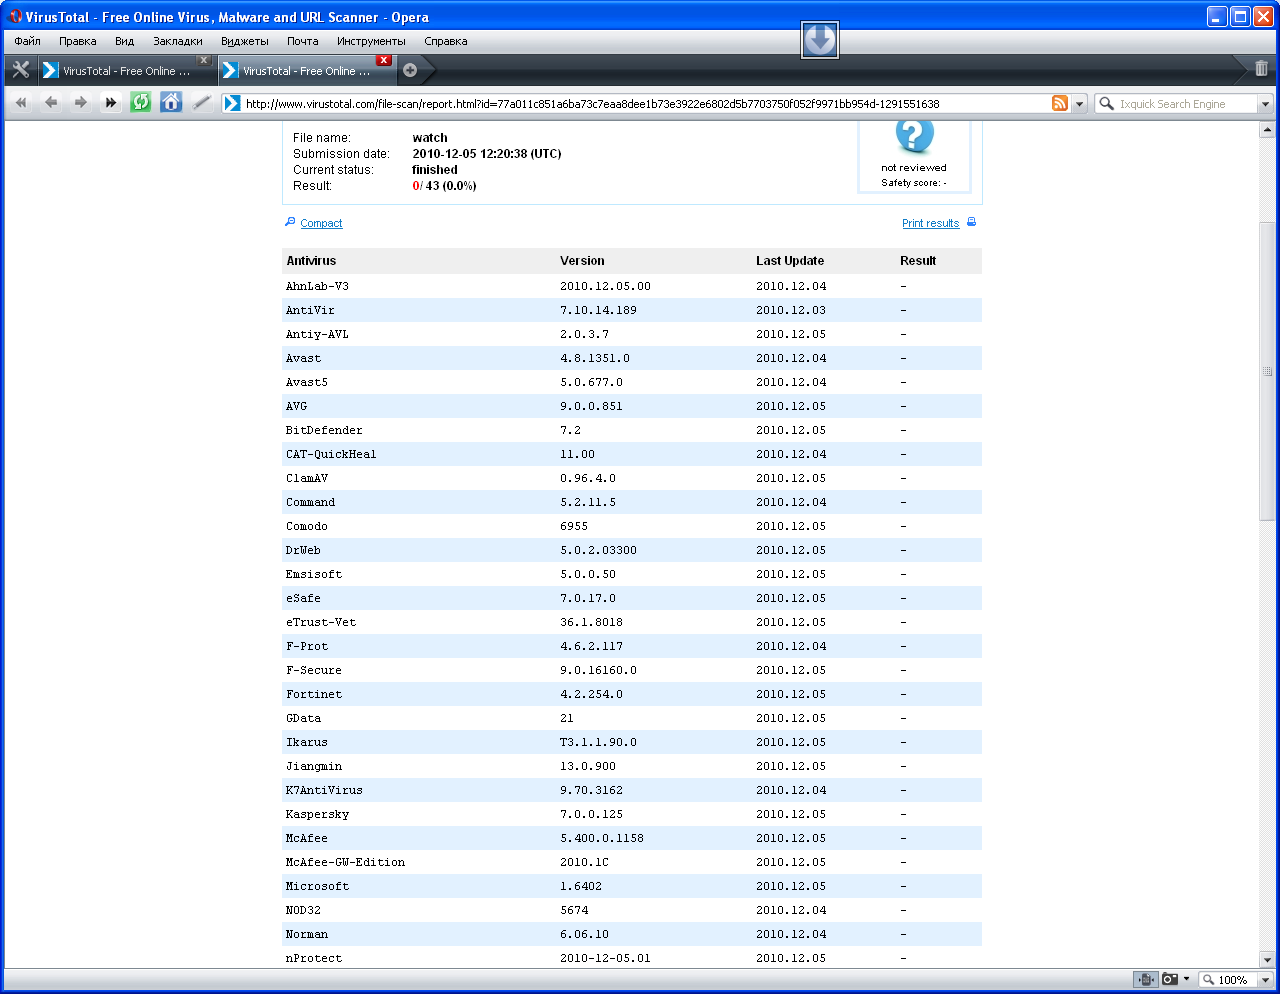
Task: Click the Print results link
Action: [930, 223]
